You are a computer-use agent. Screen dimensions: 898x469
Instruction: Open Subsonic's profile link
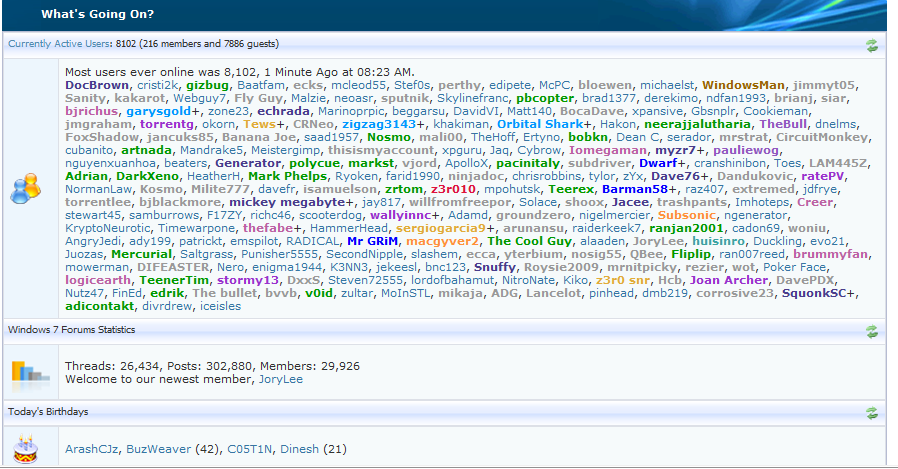(687, 215)
